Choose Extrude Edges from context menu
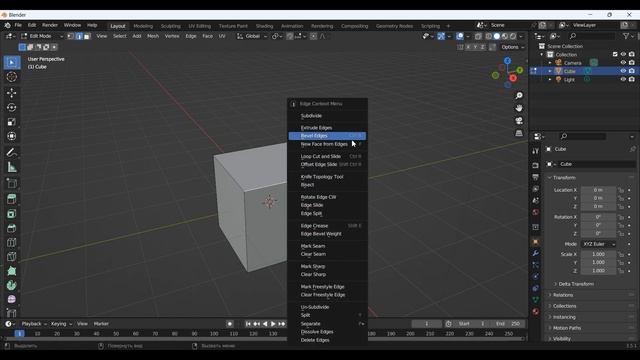Viewport: 640px width, 360px height. (327, 128)
